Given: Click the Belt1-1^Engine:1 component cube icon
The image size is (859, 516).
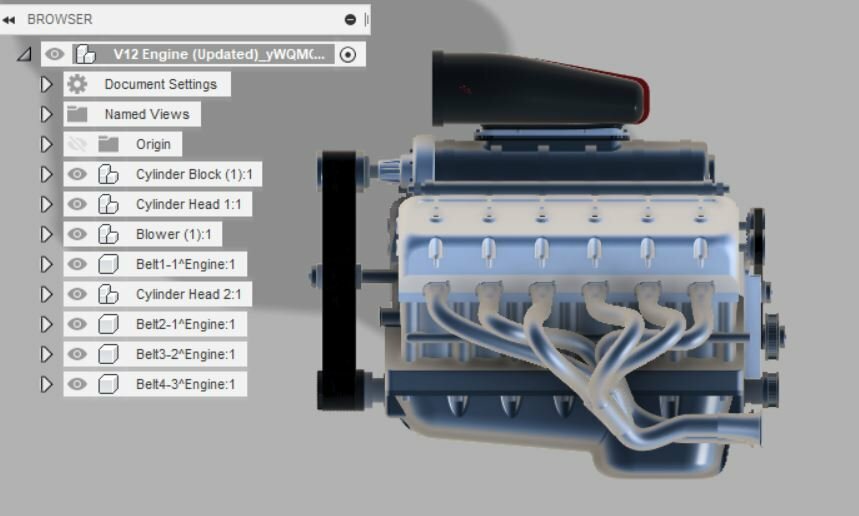Looking at the screenshot, I should (x=108, y=265).
